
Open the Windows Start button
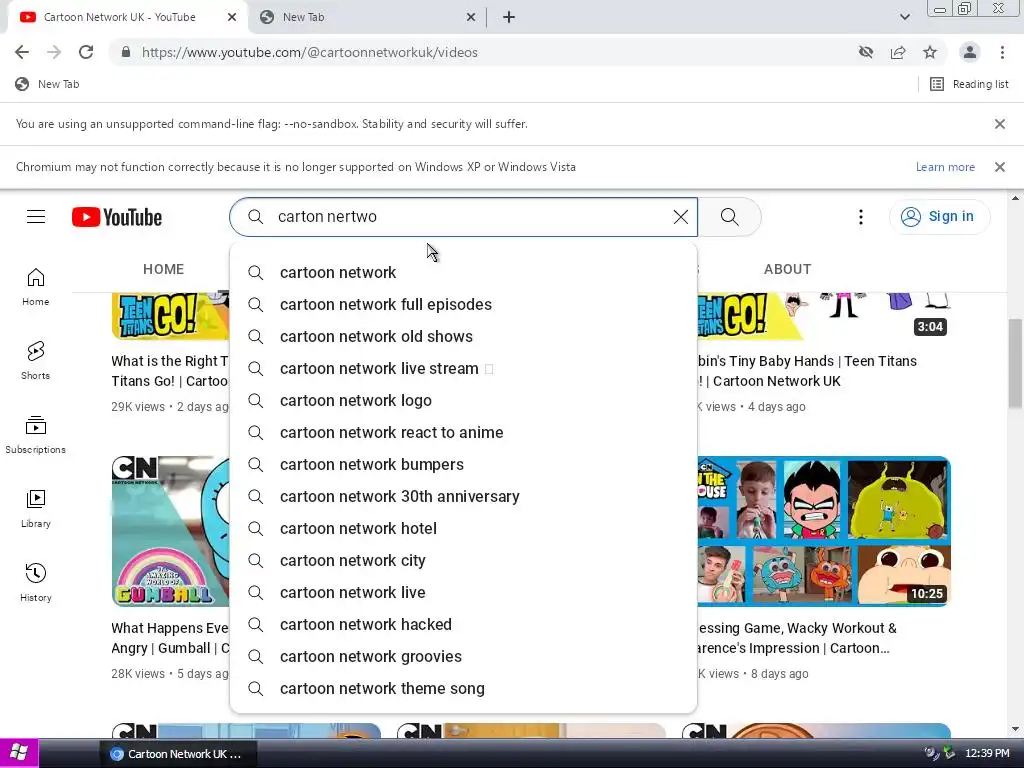click(x=19, y=753)
